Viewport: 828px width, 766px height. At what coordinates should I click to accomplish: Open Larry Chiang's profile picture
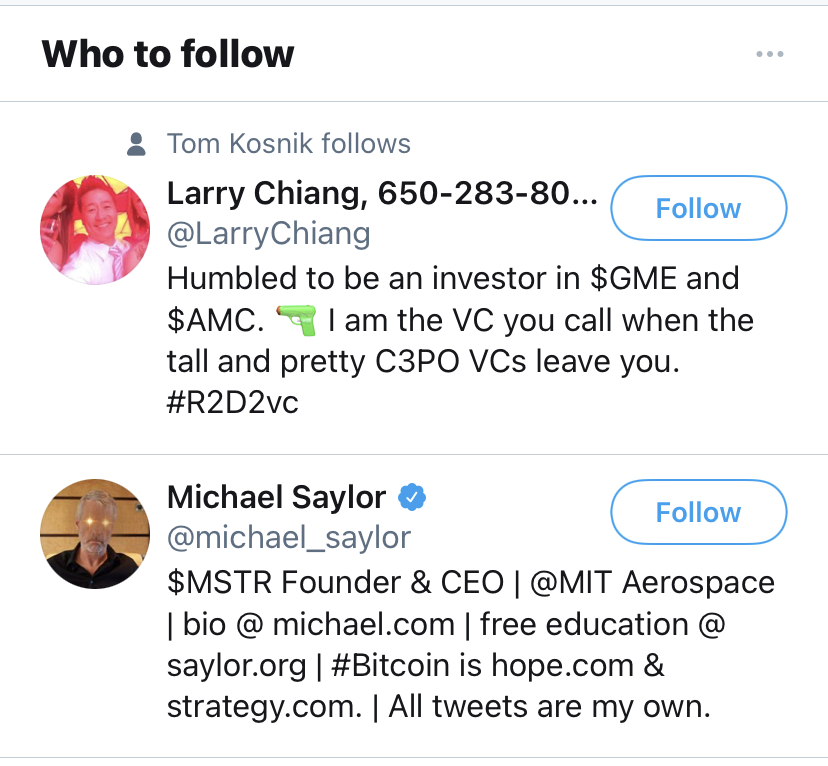pos(94,230)
